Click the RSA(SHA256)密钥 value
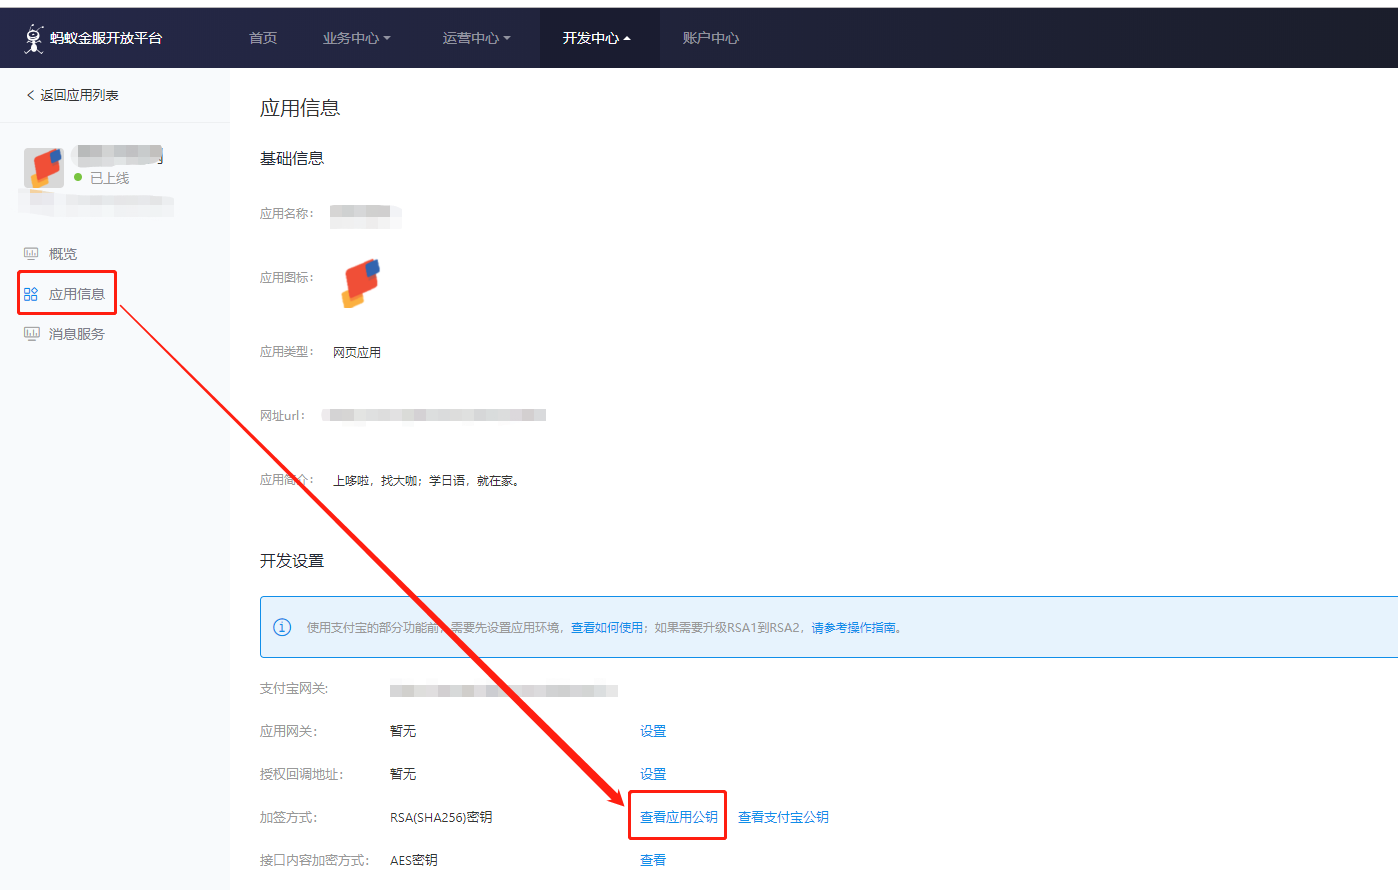 441,817
